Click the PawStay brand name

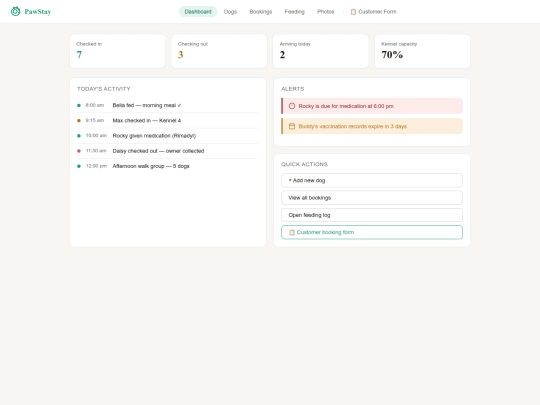38,12
